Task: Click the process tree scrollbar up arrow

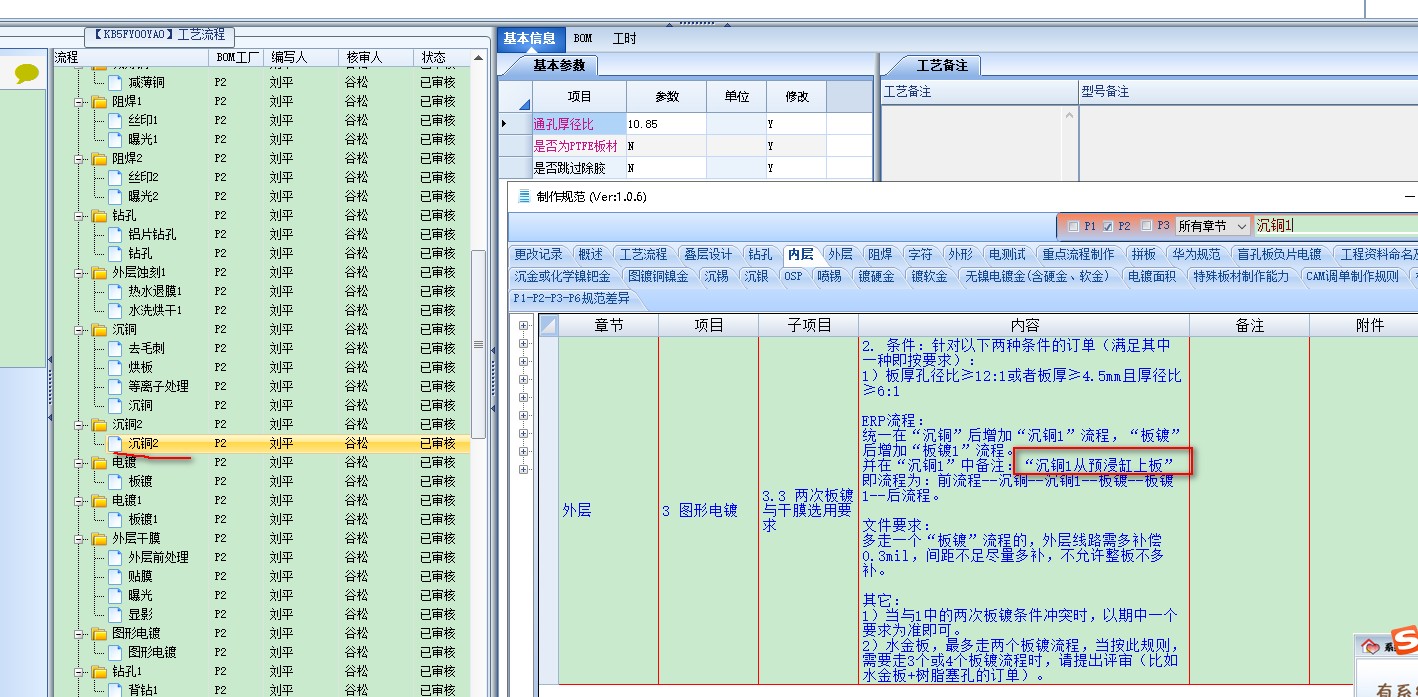Action: (478, 59)
